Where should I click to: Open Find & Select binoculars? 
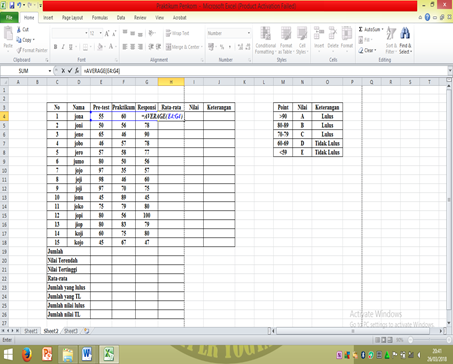[x=405, y=41]
